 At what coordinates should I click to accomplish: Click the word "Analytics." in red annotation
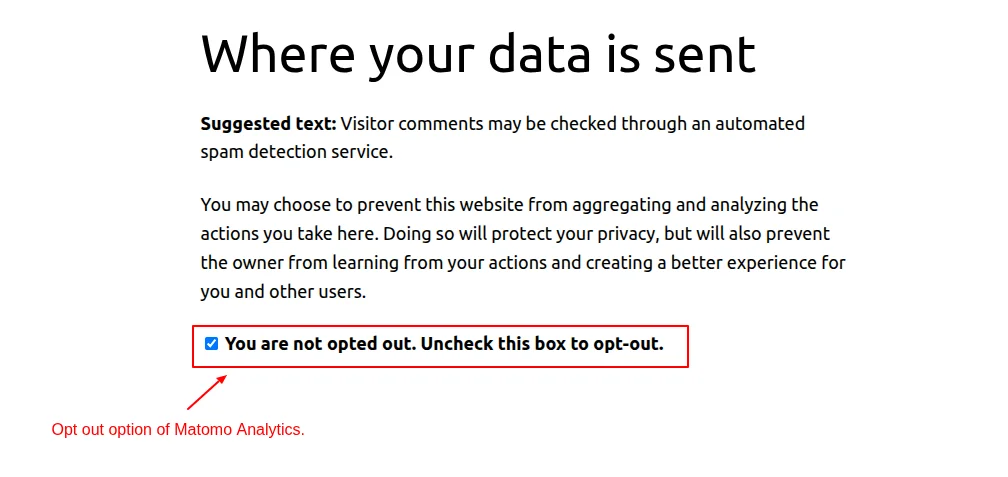[x=270, y=430]
